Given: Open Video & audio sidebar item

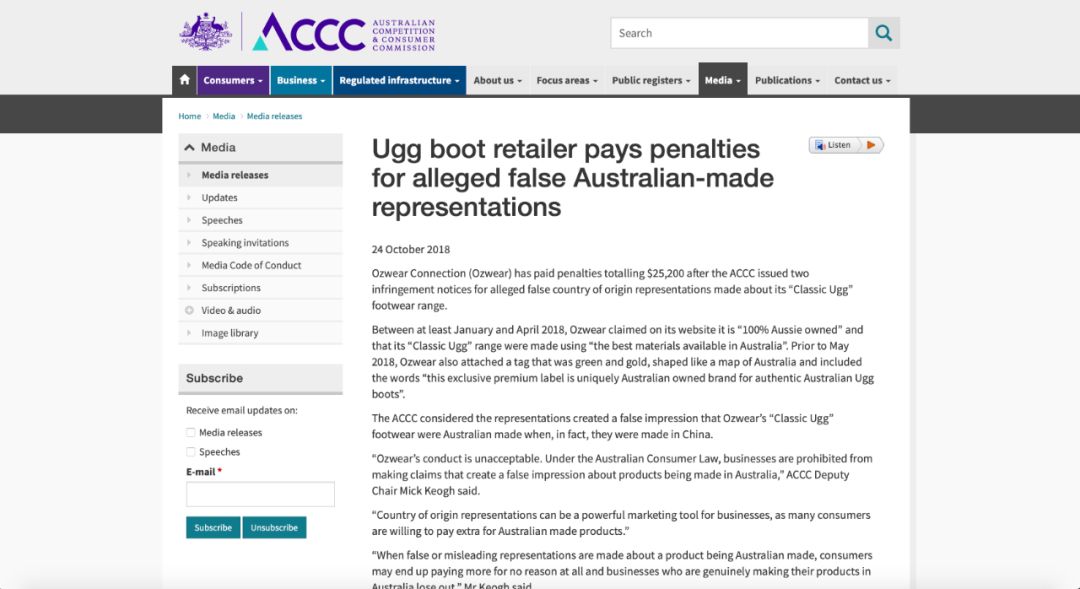Looking at the screenshot, I should [x=260, y=311].
